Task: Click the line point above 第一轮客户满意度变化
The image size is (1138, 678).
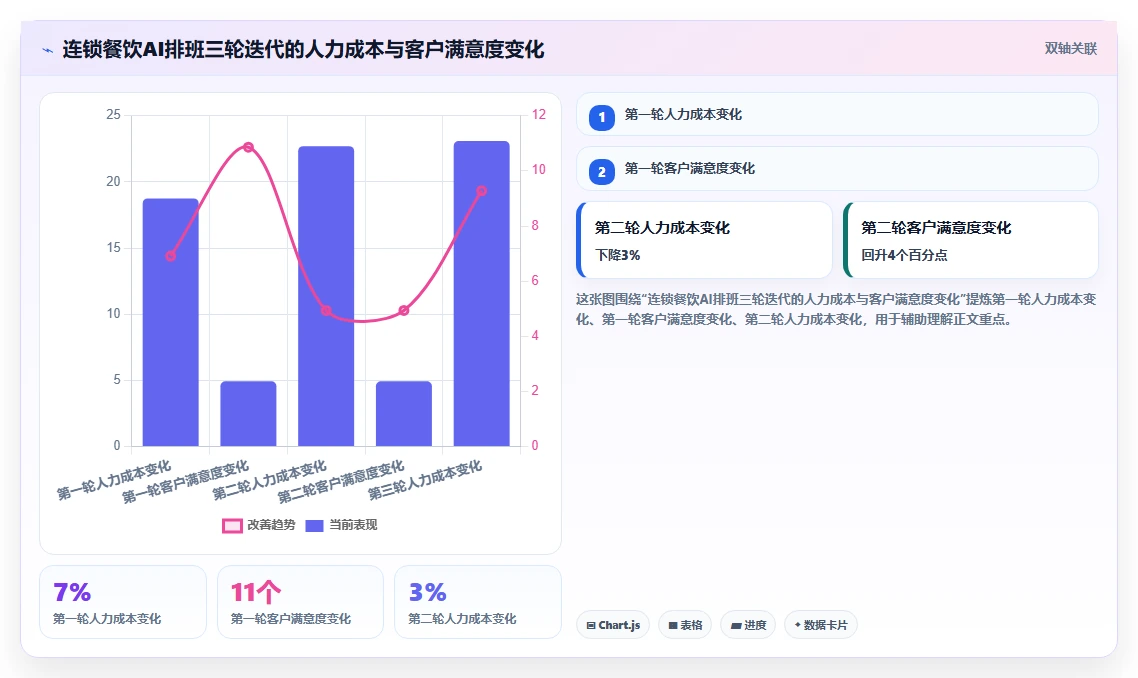Action: (x=248, y=147)
